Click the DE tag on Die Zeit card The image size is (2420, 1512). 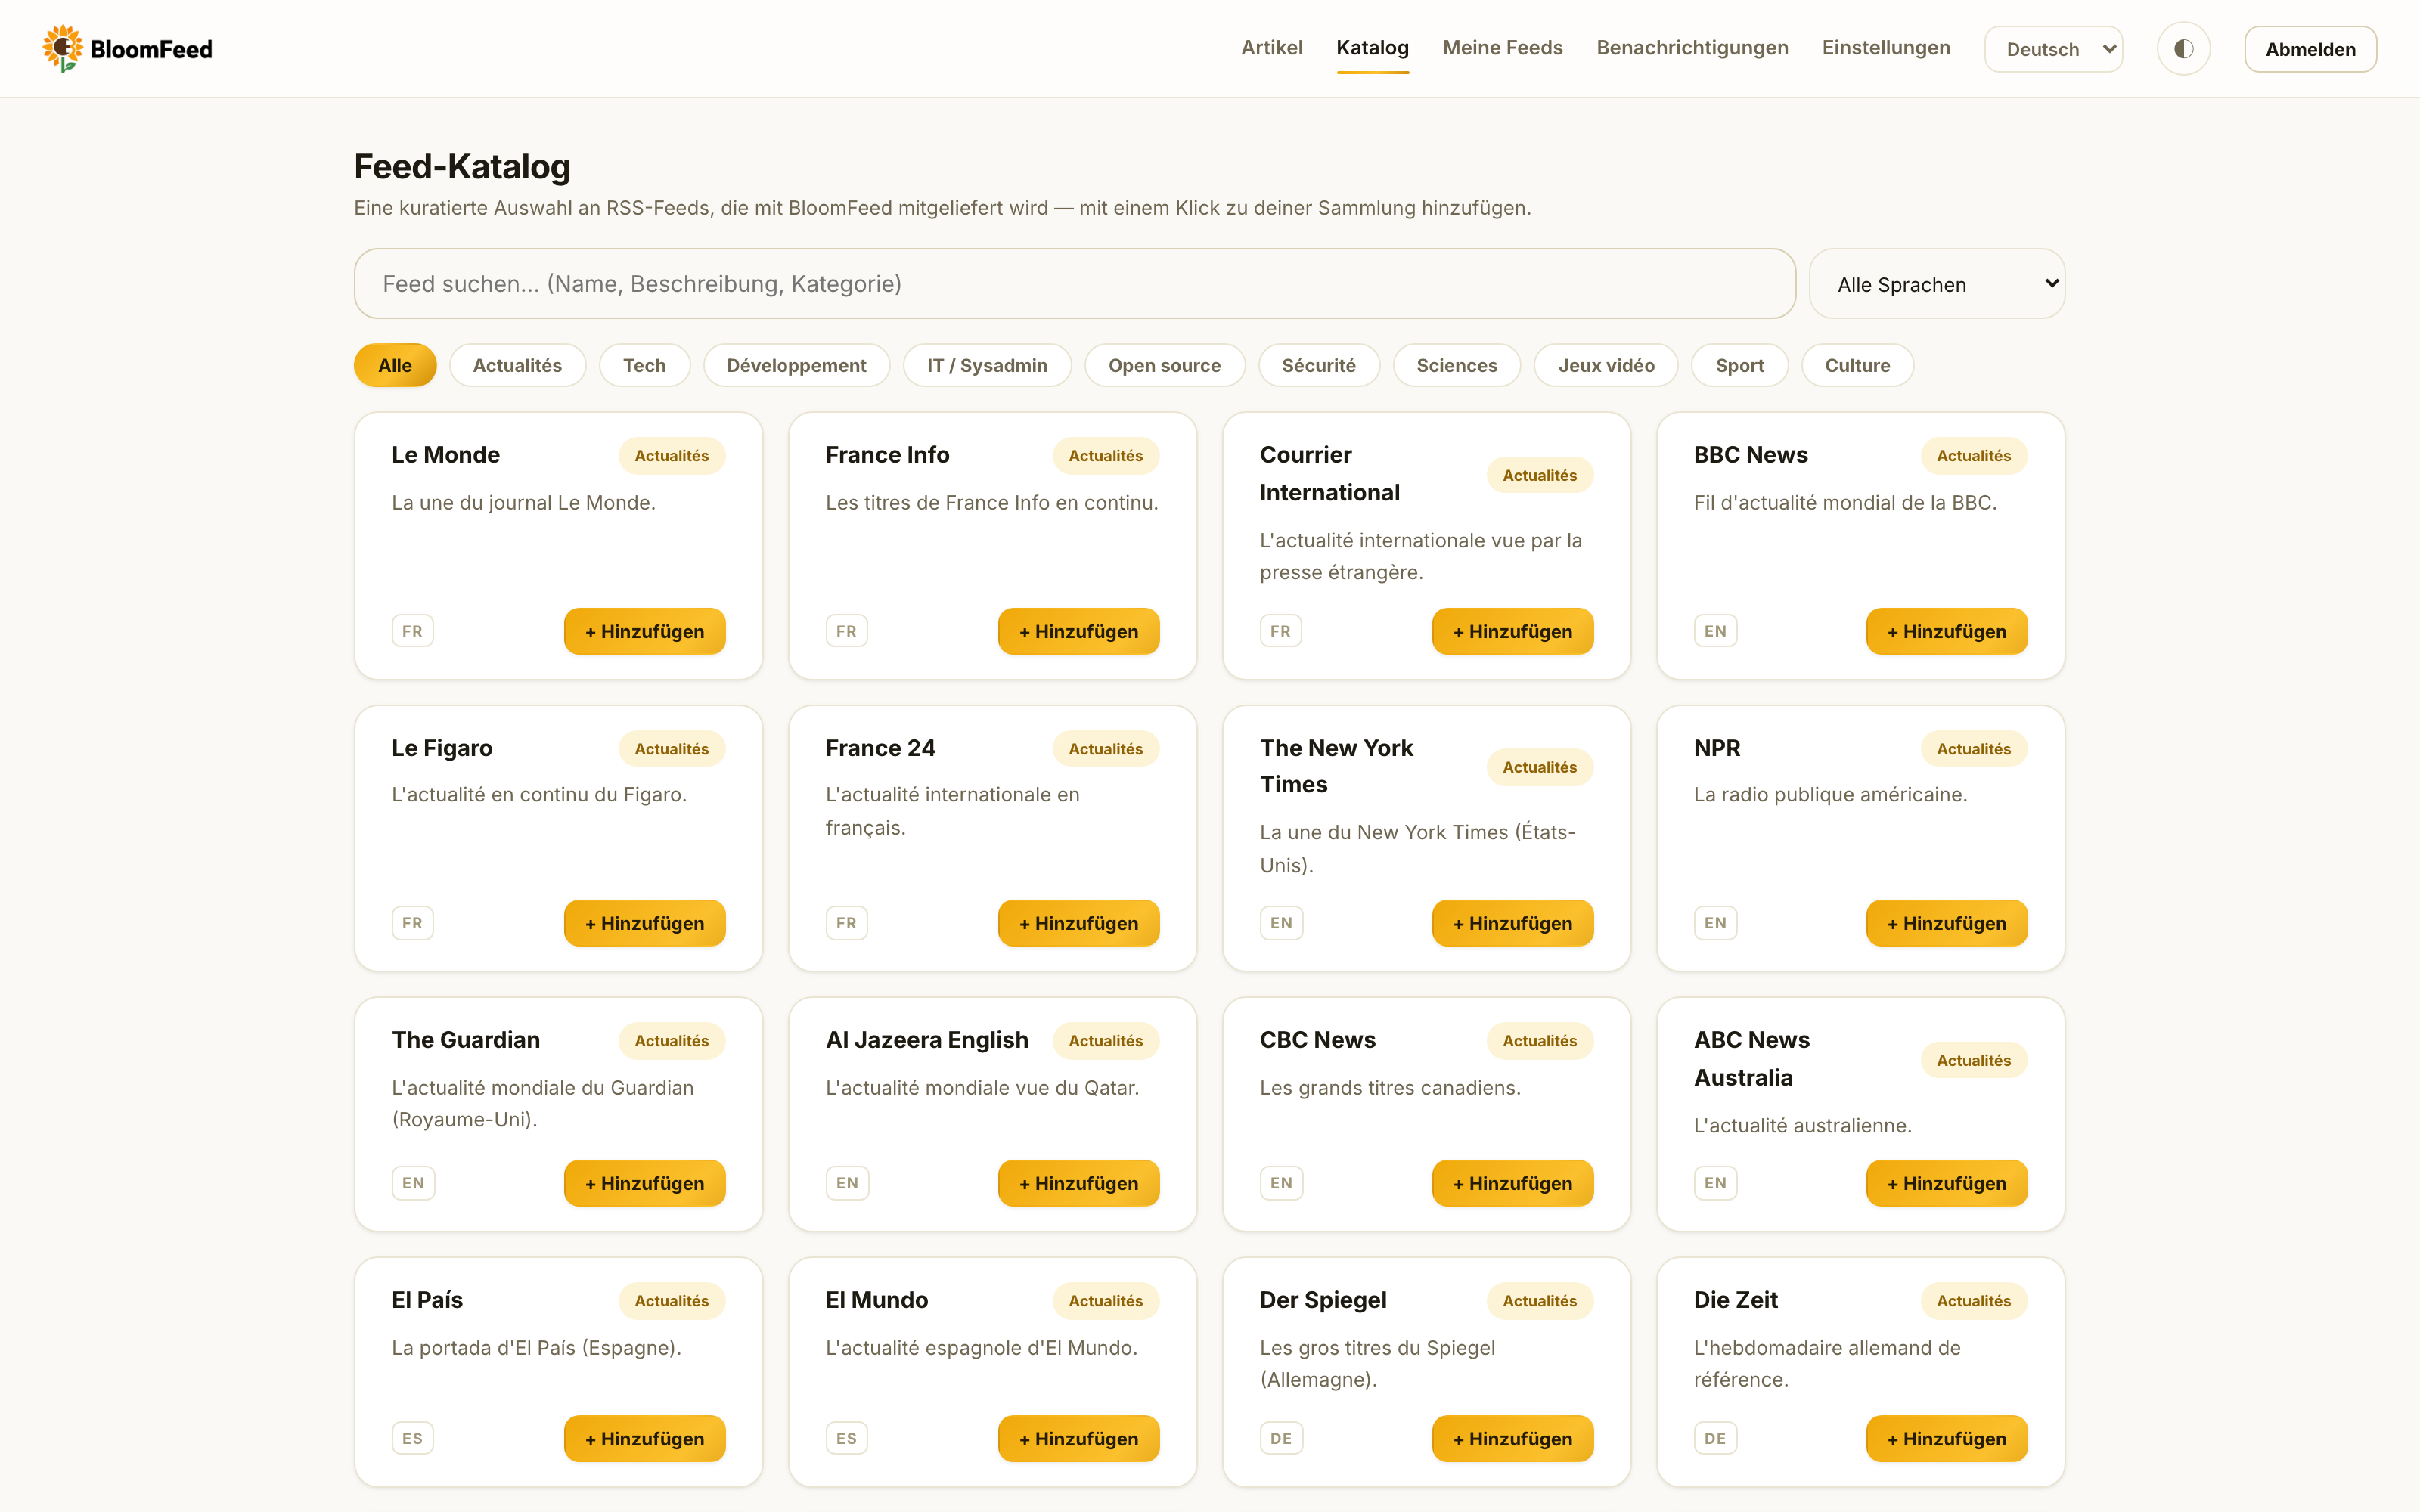point(1715,1438)
